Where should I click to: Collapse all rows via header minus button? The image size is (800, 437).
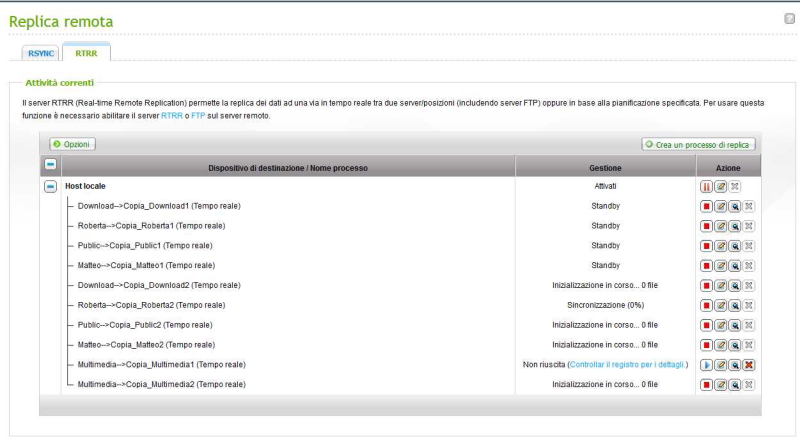[x=50, y=165]
